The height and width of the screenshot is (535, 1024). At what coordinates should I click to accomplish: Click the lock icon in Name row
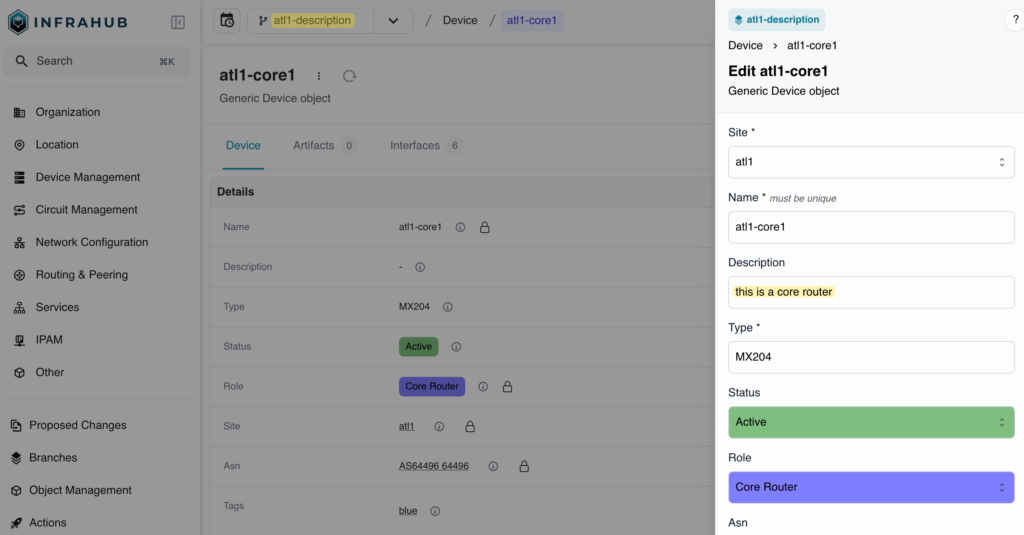coord(485,227)
